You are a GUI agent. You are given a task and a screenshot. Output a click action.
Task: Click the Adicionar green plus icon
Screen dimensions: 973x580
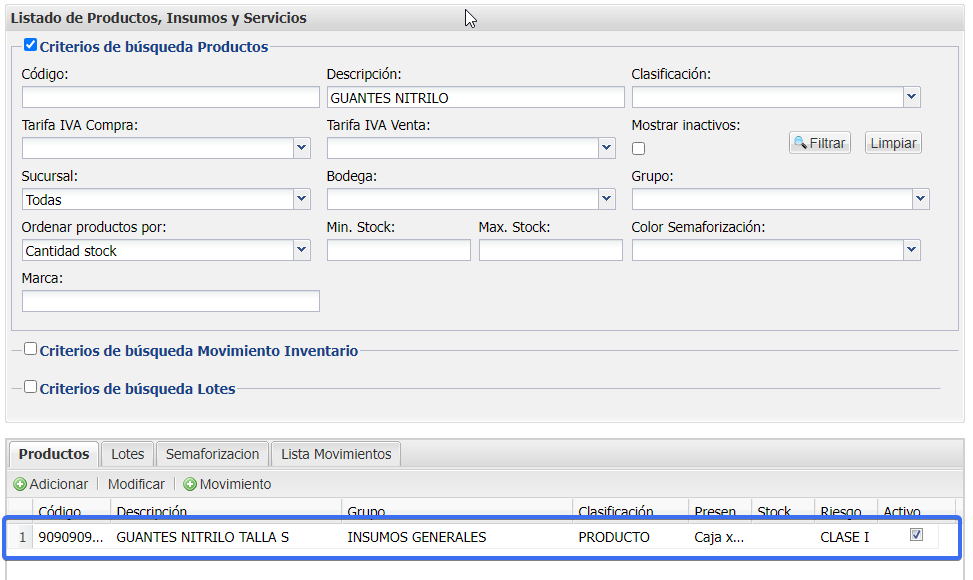click(x=20, y=484)
